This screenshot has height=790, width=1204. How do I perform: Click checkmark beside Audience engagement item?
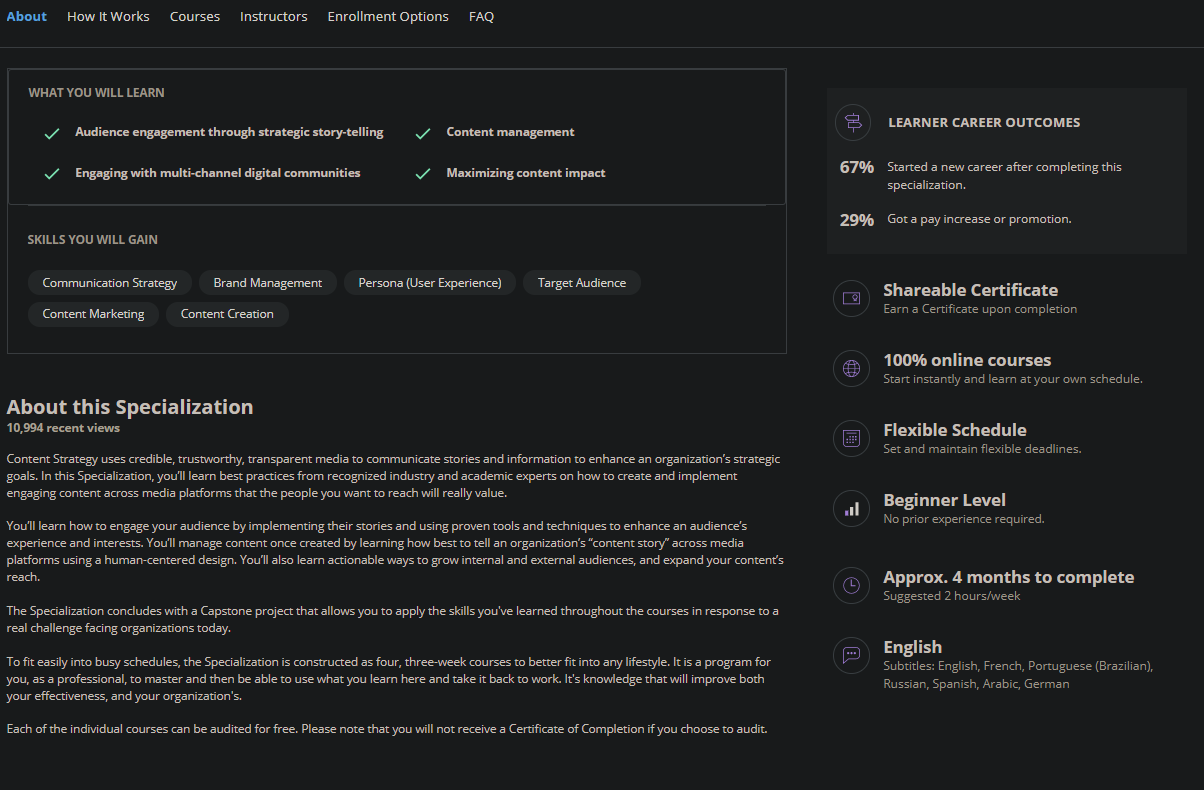[52, 133]
